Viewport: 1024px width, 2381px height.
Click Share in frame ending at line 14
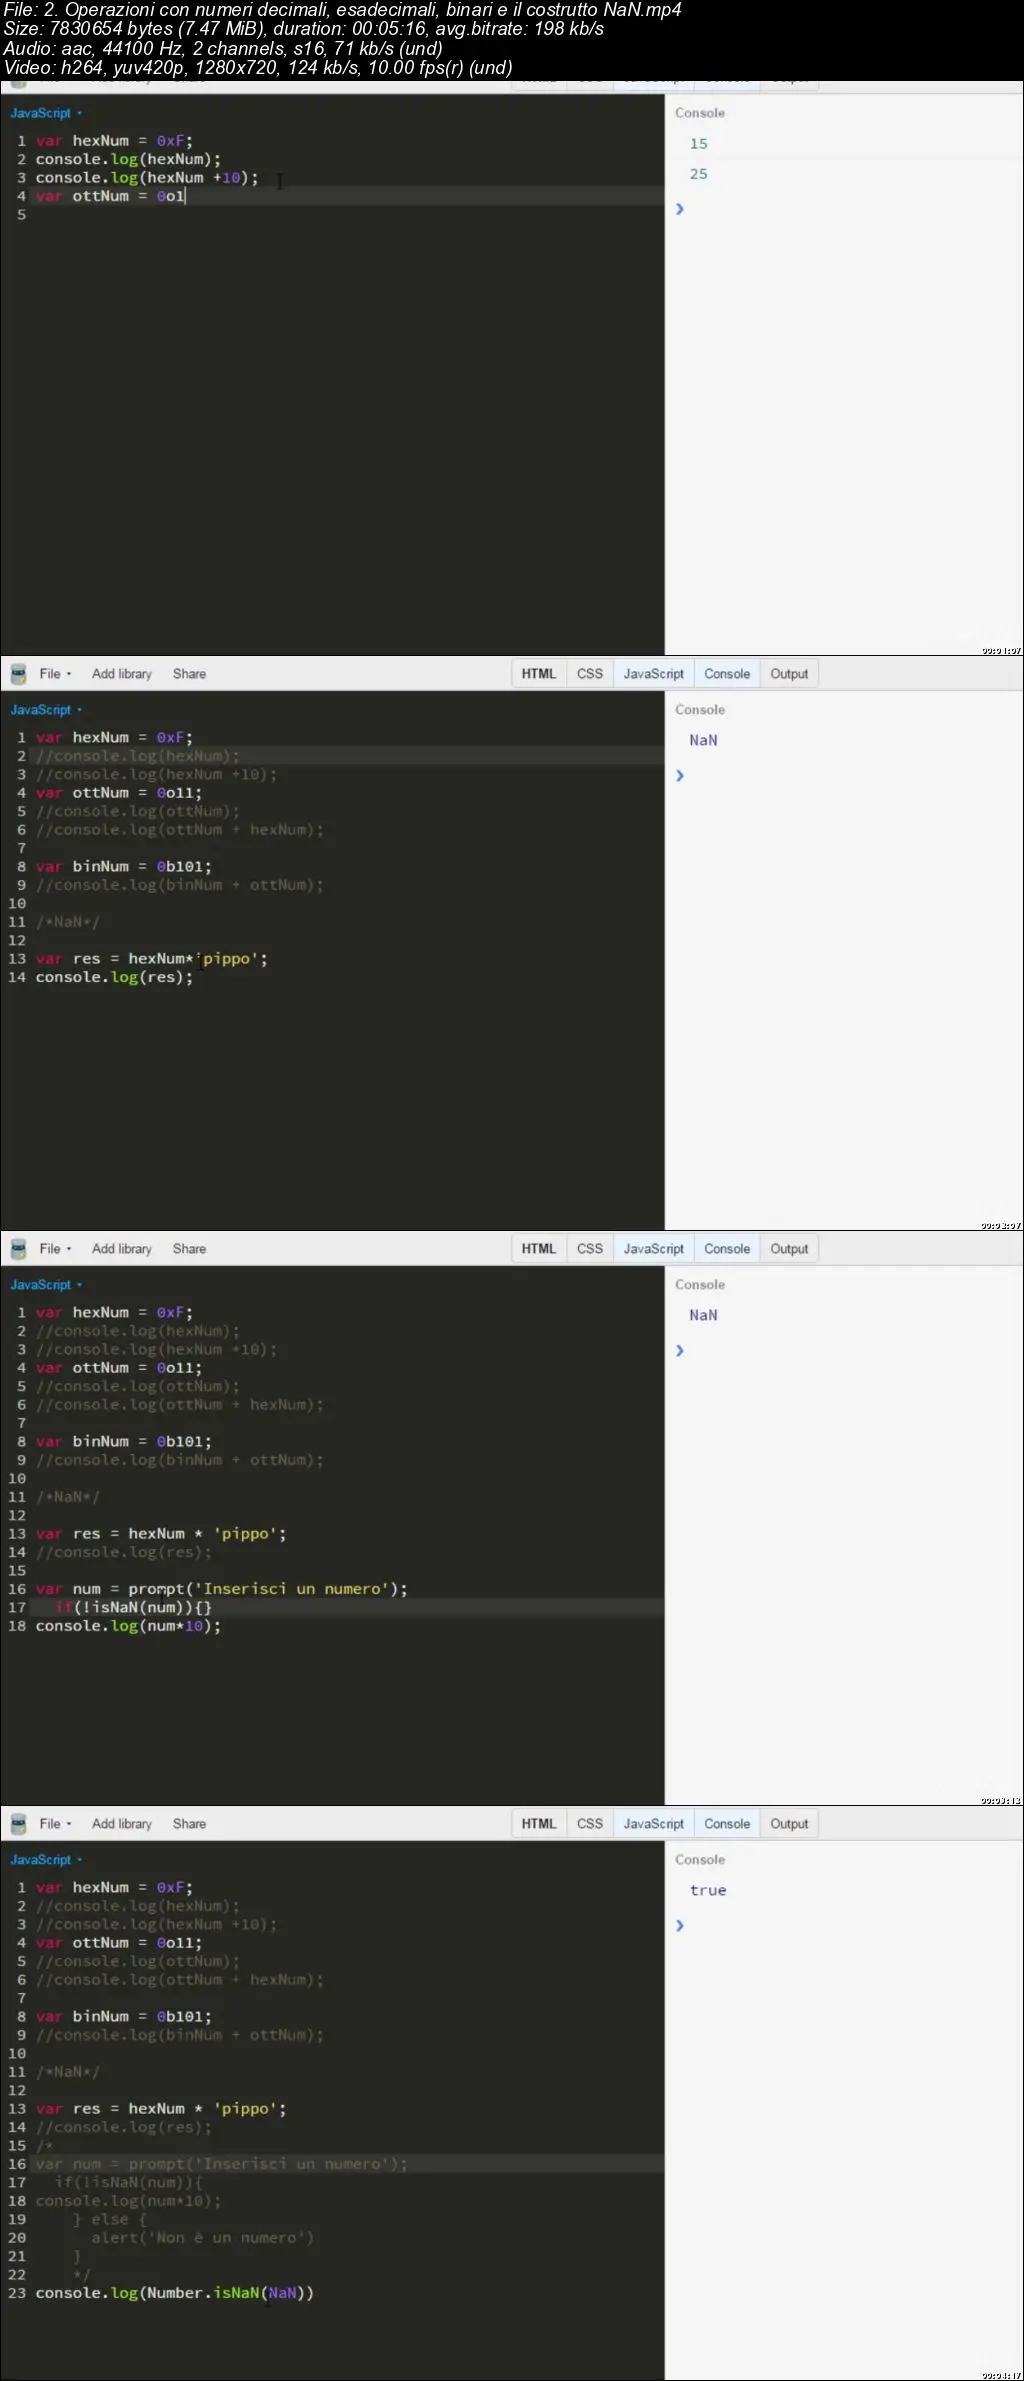pos(189,674)
